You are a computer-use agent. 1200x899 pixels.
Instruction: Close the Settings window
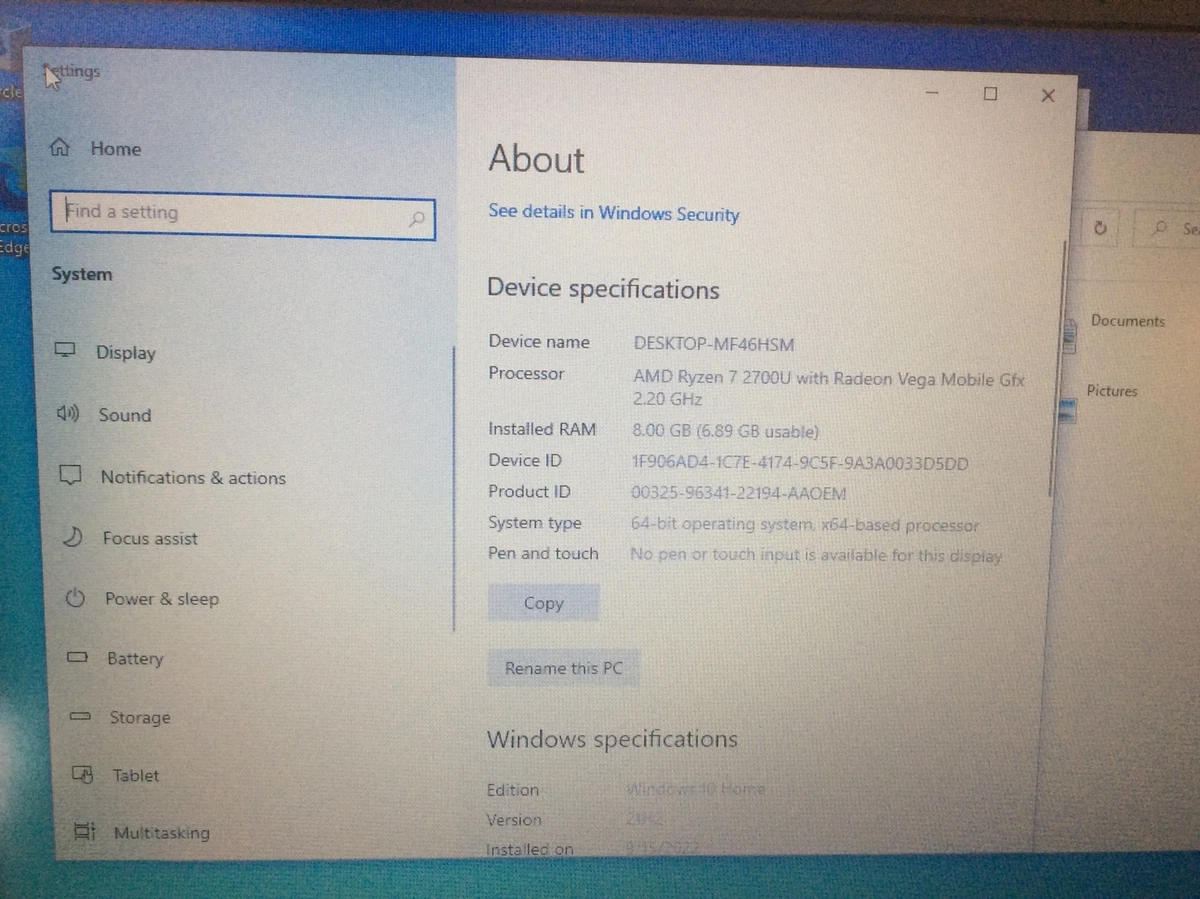pyautogui.click(x=1048, y=96)
